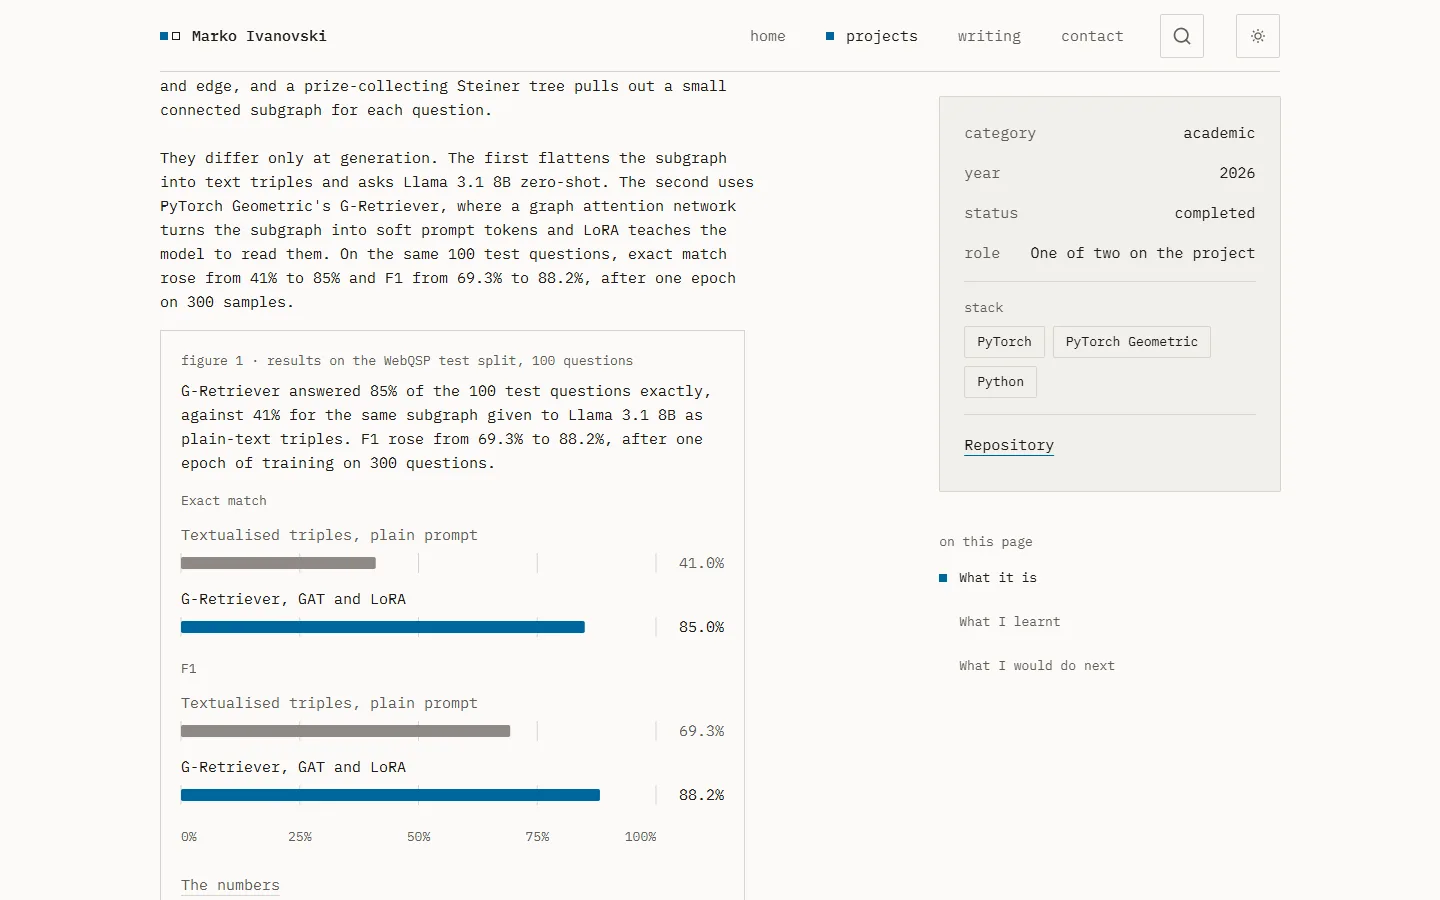The width and height of the screenshot is (1440, 900).
Task: Click the 69.3% value label
Action: click(x=701, y=731)
